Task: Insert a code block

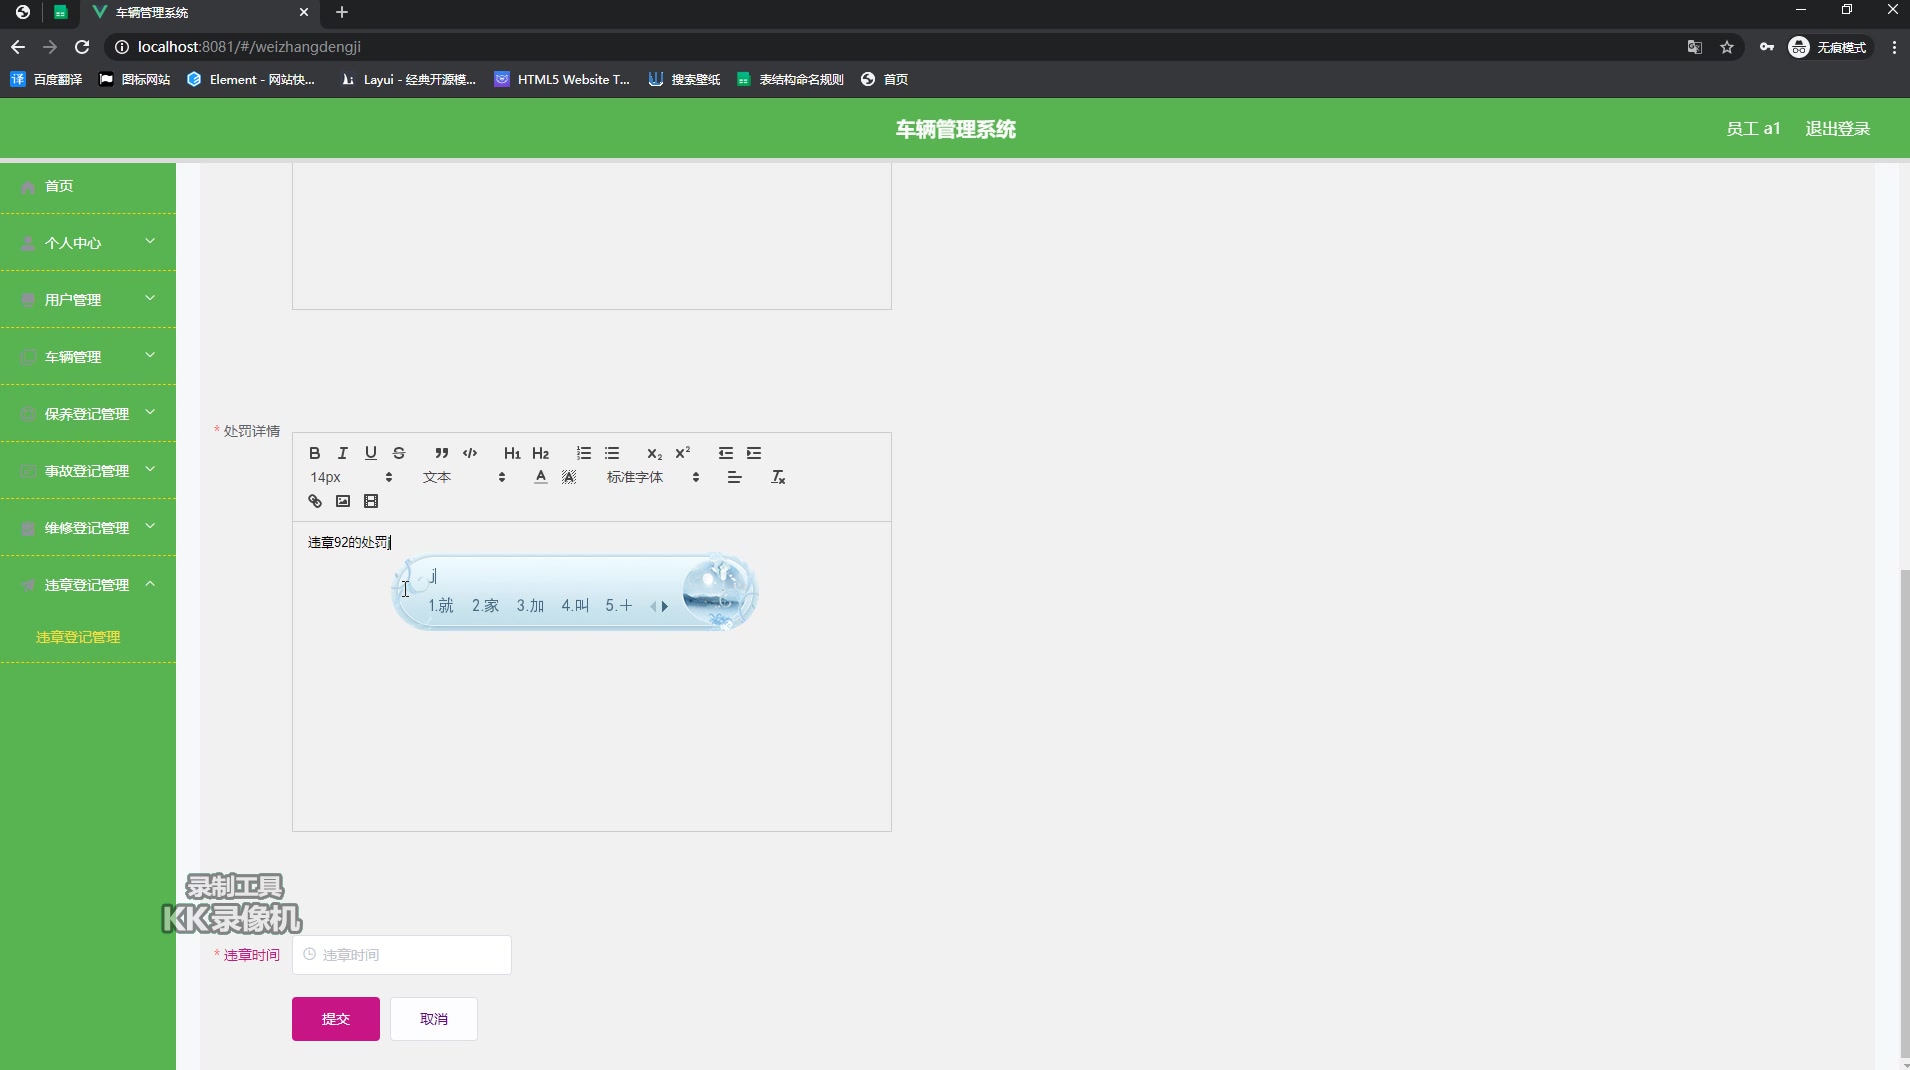Action: click(470, 453)
